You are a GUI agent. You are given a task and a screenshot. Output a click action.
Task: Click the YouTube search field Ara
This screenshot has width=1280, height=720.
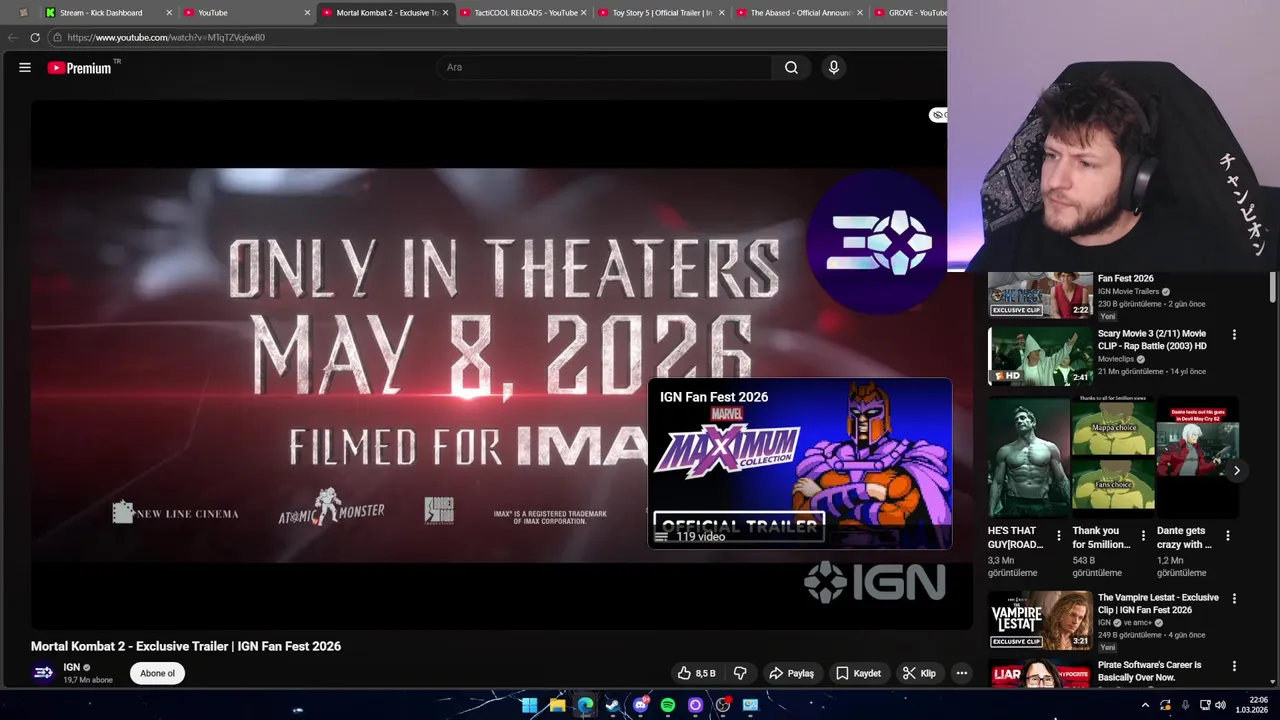(604, 67)
